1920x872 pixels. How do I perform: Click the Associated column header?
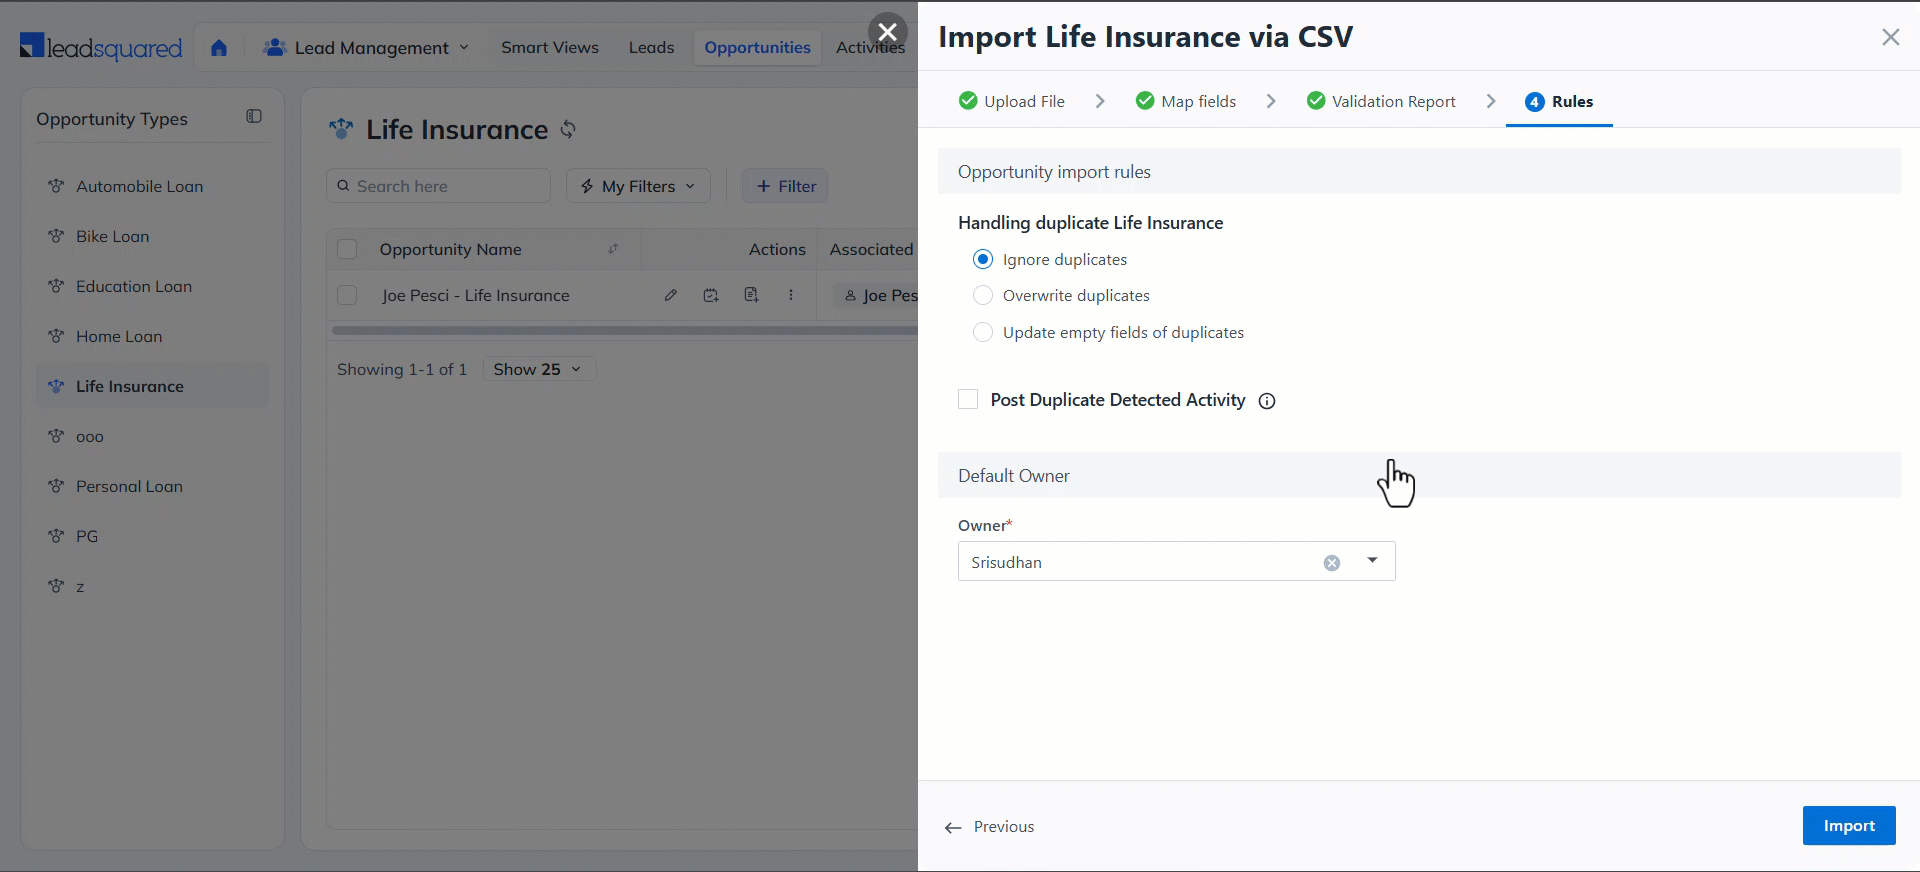pos(871,249)
